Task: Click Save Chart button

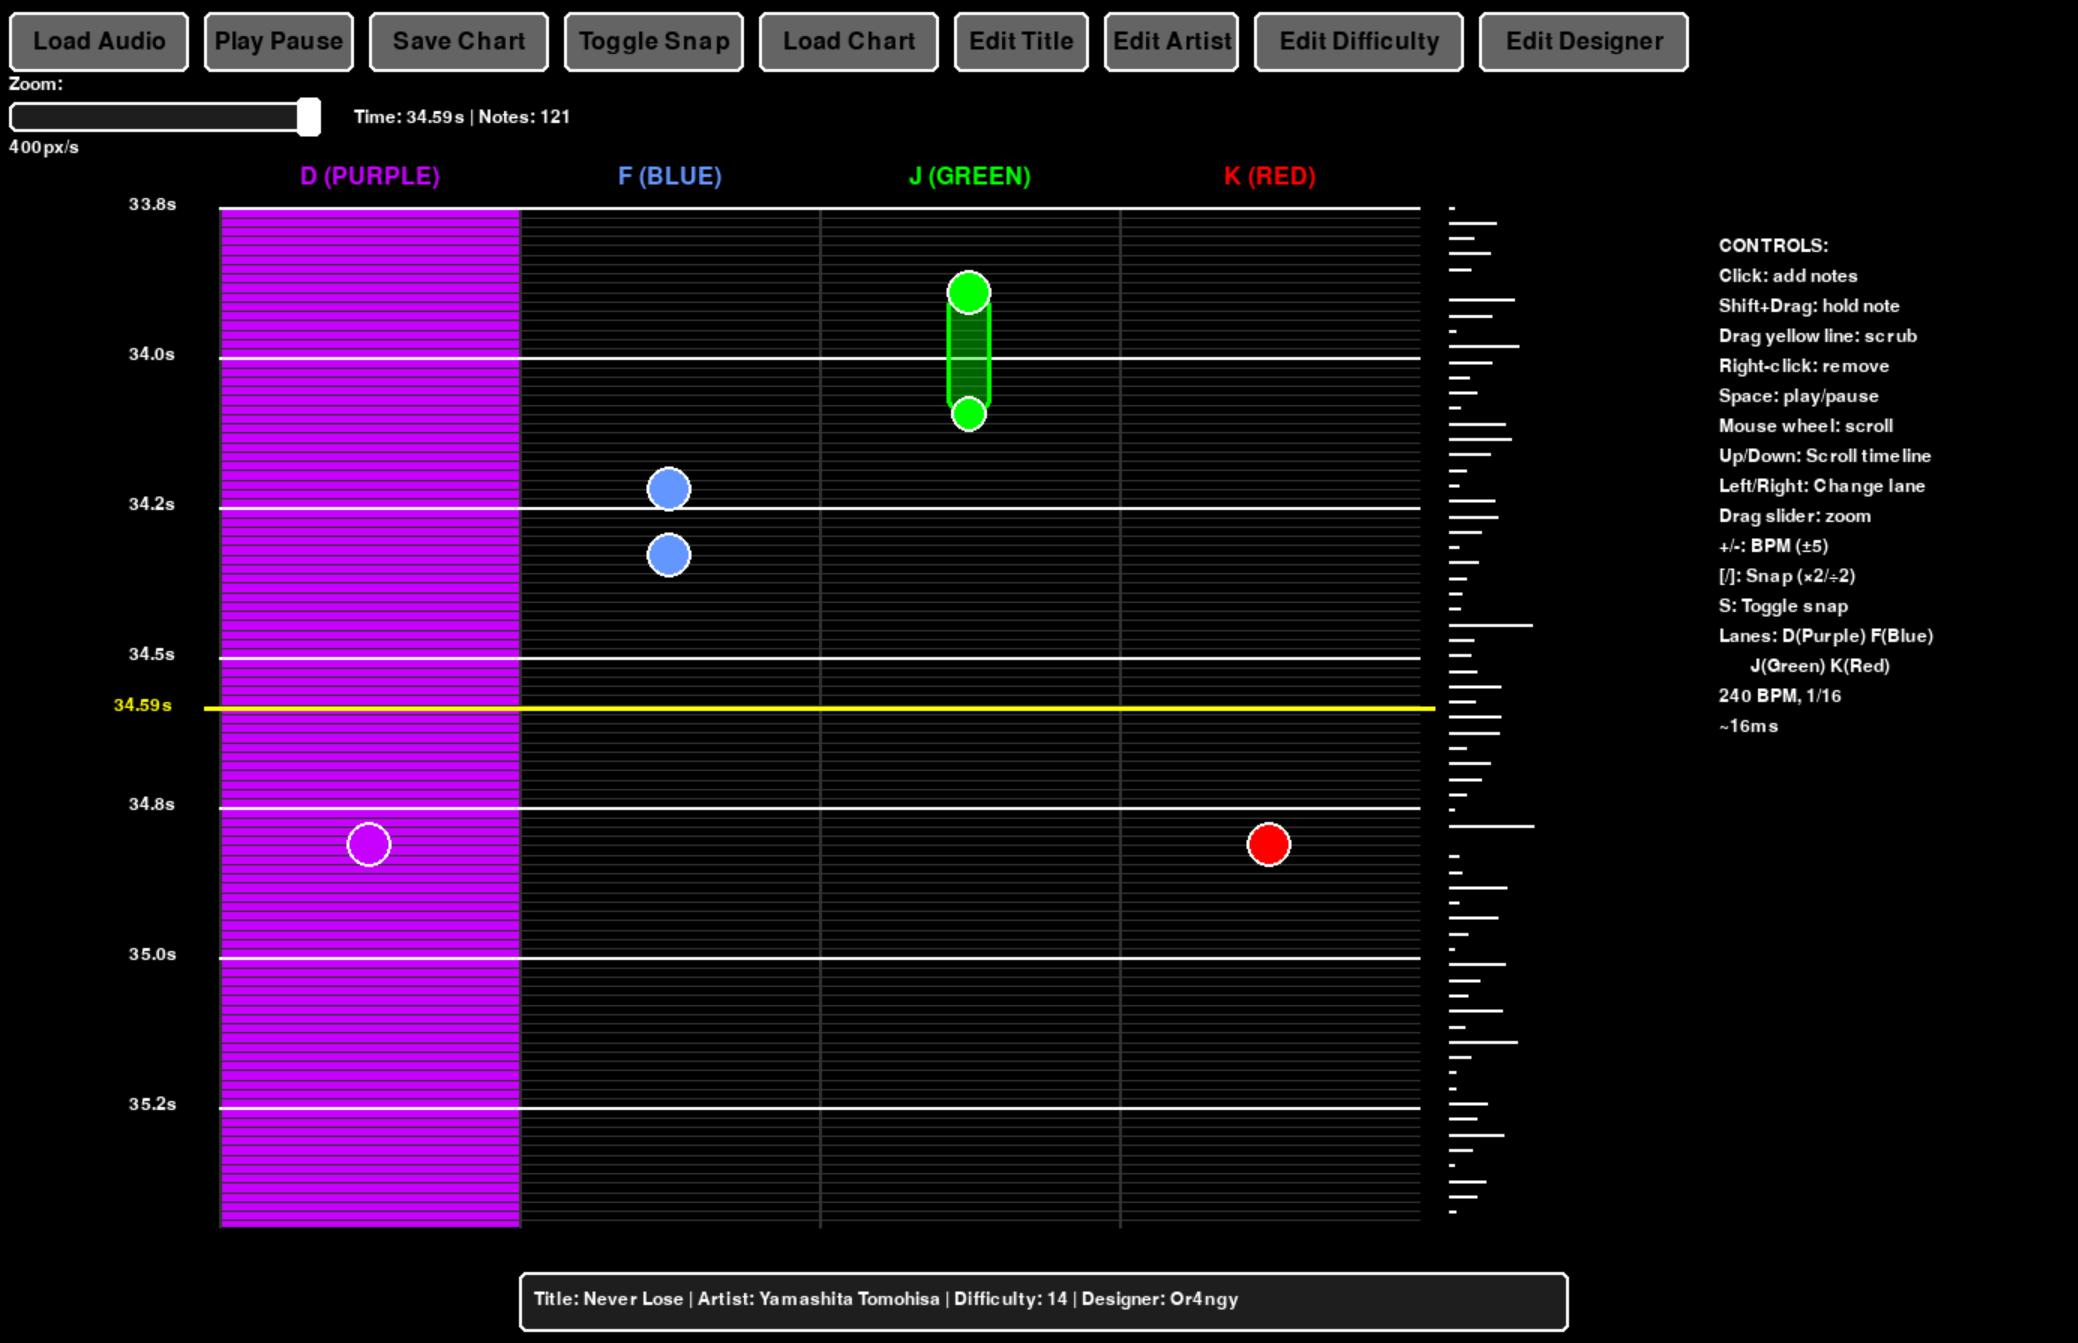Action: [458, 42]
